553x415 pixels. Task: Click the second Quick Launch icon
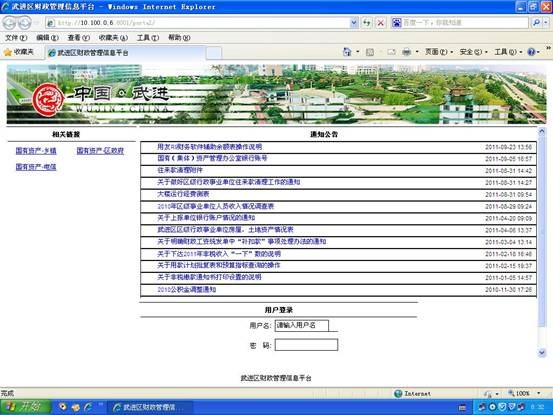75,407
